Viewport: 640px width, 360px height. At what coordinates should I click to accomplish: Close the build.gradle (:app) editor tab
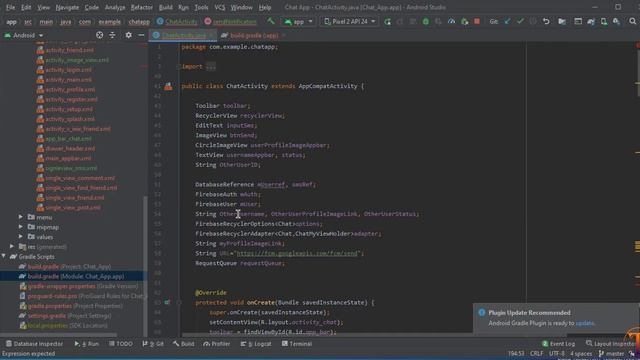[284, 36]
